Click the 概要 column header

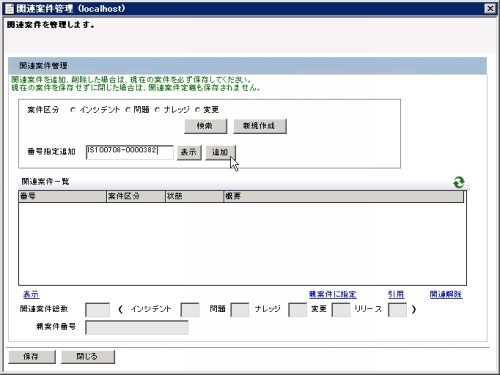point(343,196)
